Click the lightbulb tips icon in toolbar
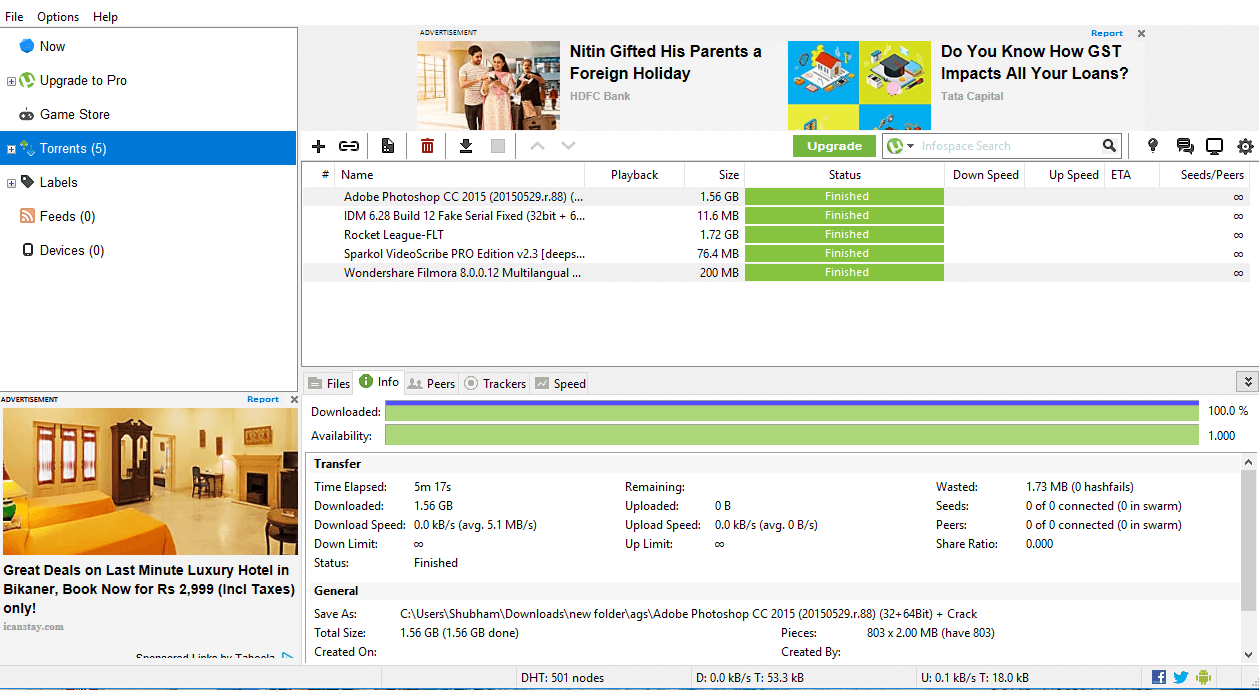The width and height of the screenshot is (1259, 690). (x=1153, y=146)
